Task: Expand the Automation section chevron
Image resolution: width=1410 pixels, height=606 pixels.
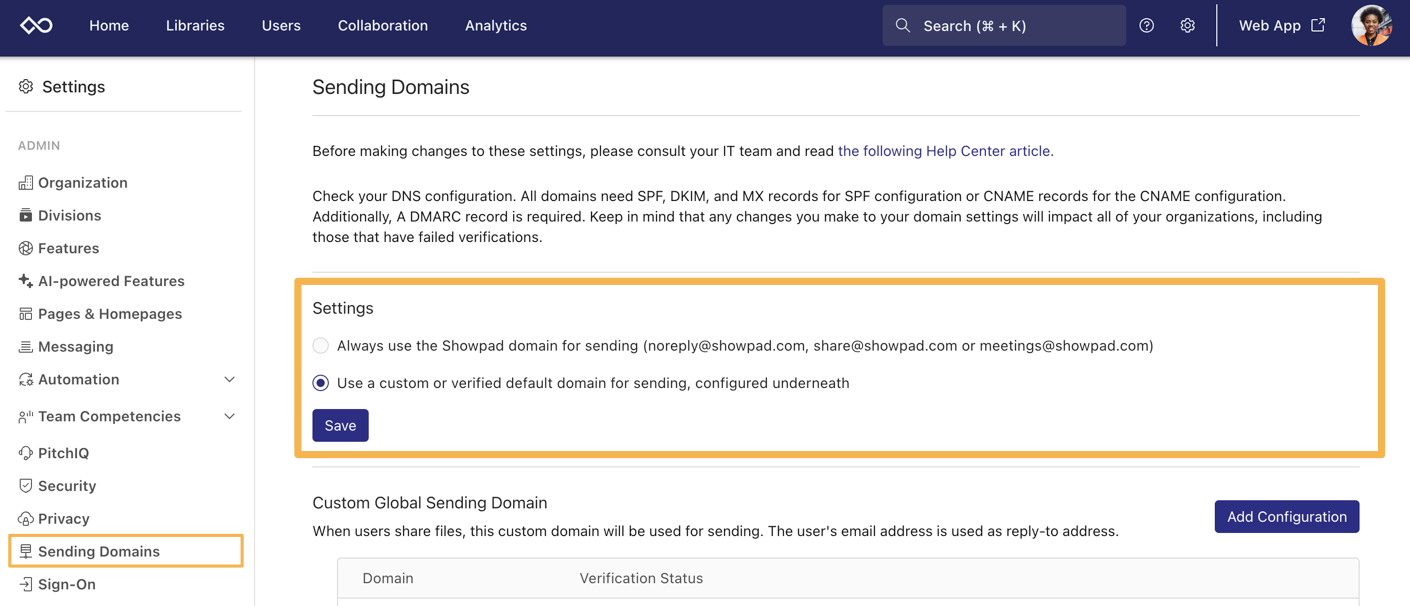Action: pyautogui.click(x=229, y=380)
